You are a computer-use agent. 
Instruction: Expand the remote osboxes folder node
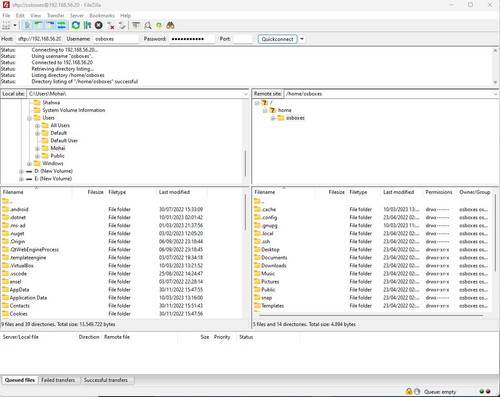click(x=273, y=118)
